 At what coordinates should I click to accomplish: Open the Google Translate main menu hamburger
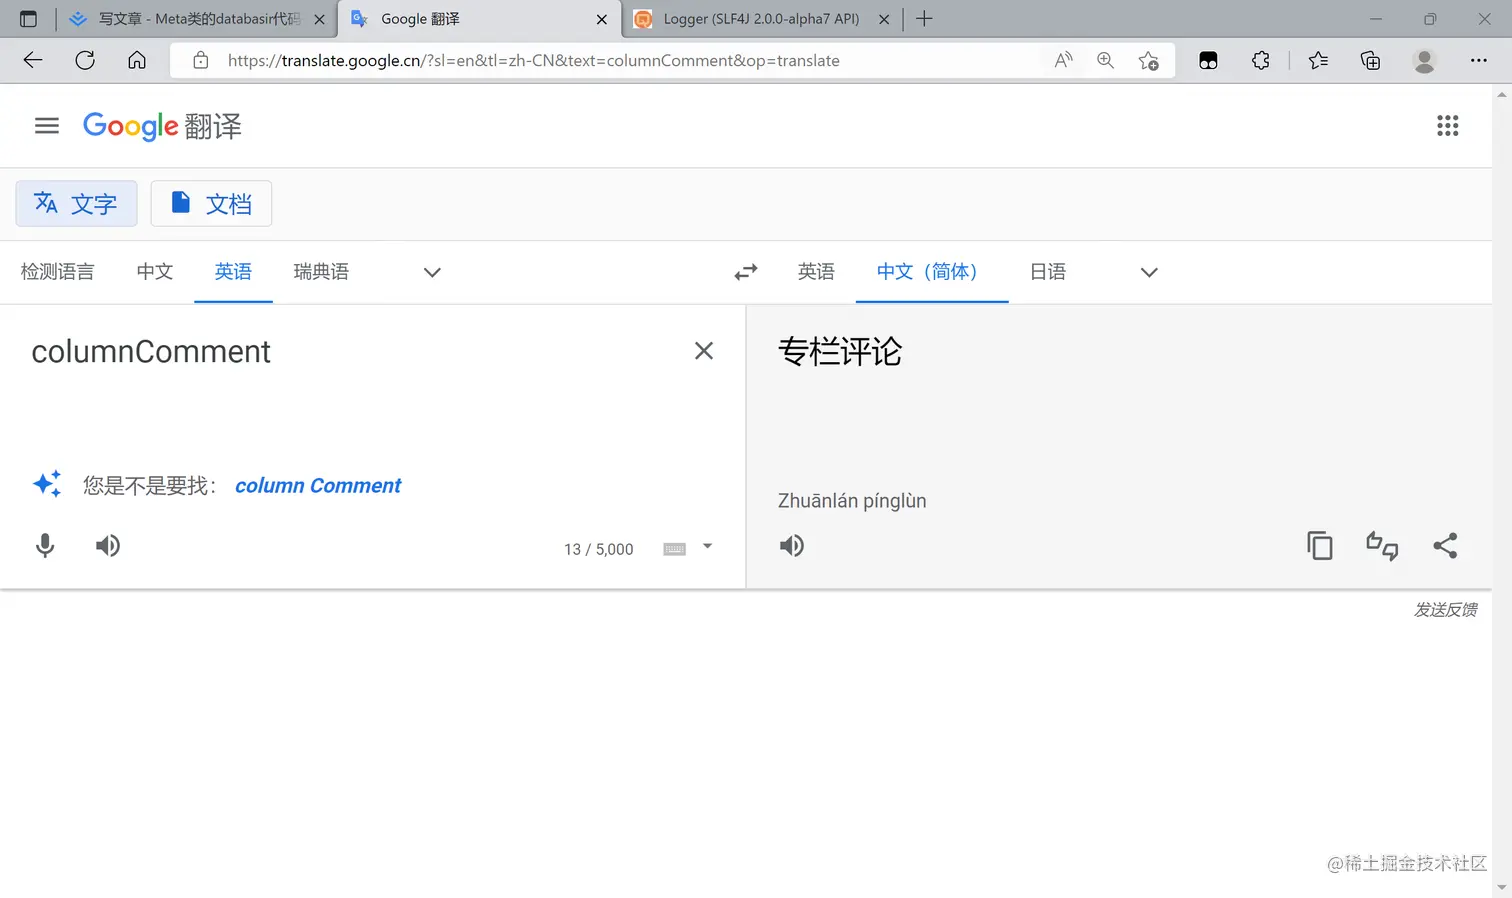point(47,126)
